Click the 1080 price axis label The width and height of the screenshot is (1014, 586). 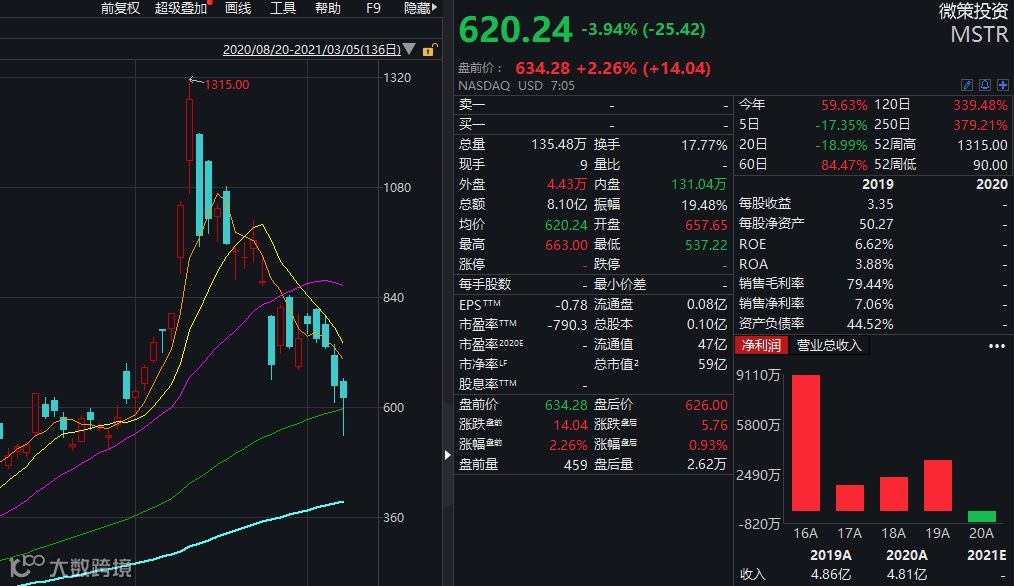click(397, 188)
